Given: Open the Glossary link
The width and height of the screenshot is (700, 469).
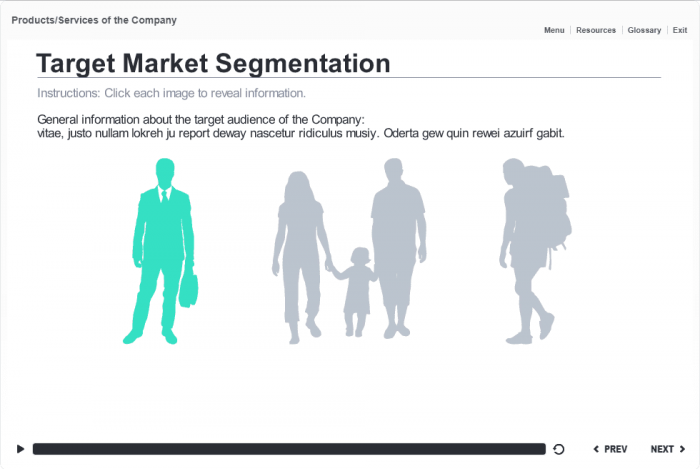Looking at the screenshot, I should [x=644, y=30].
